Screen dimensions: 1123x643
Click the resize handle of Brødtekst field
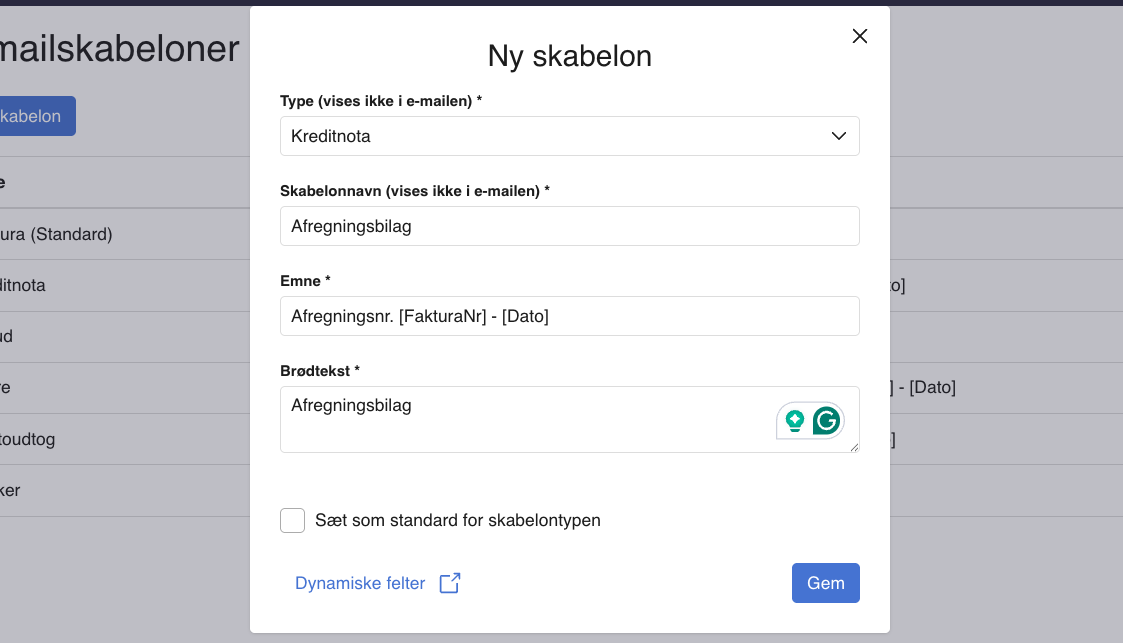(x=855, y=449)
